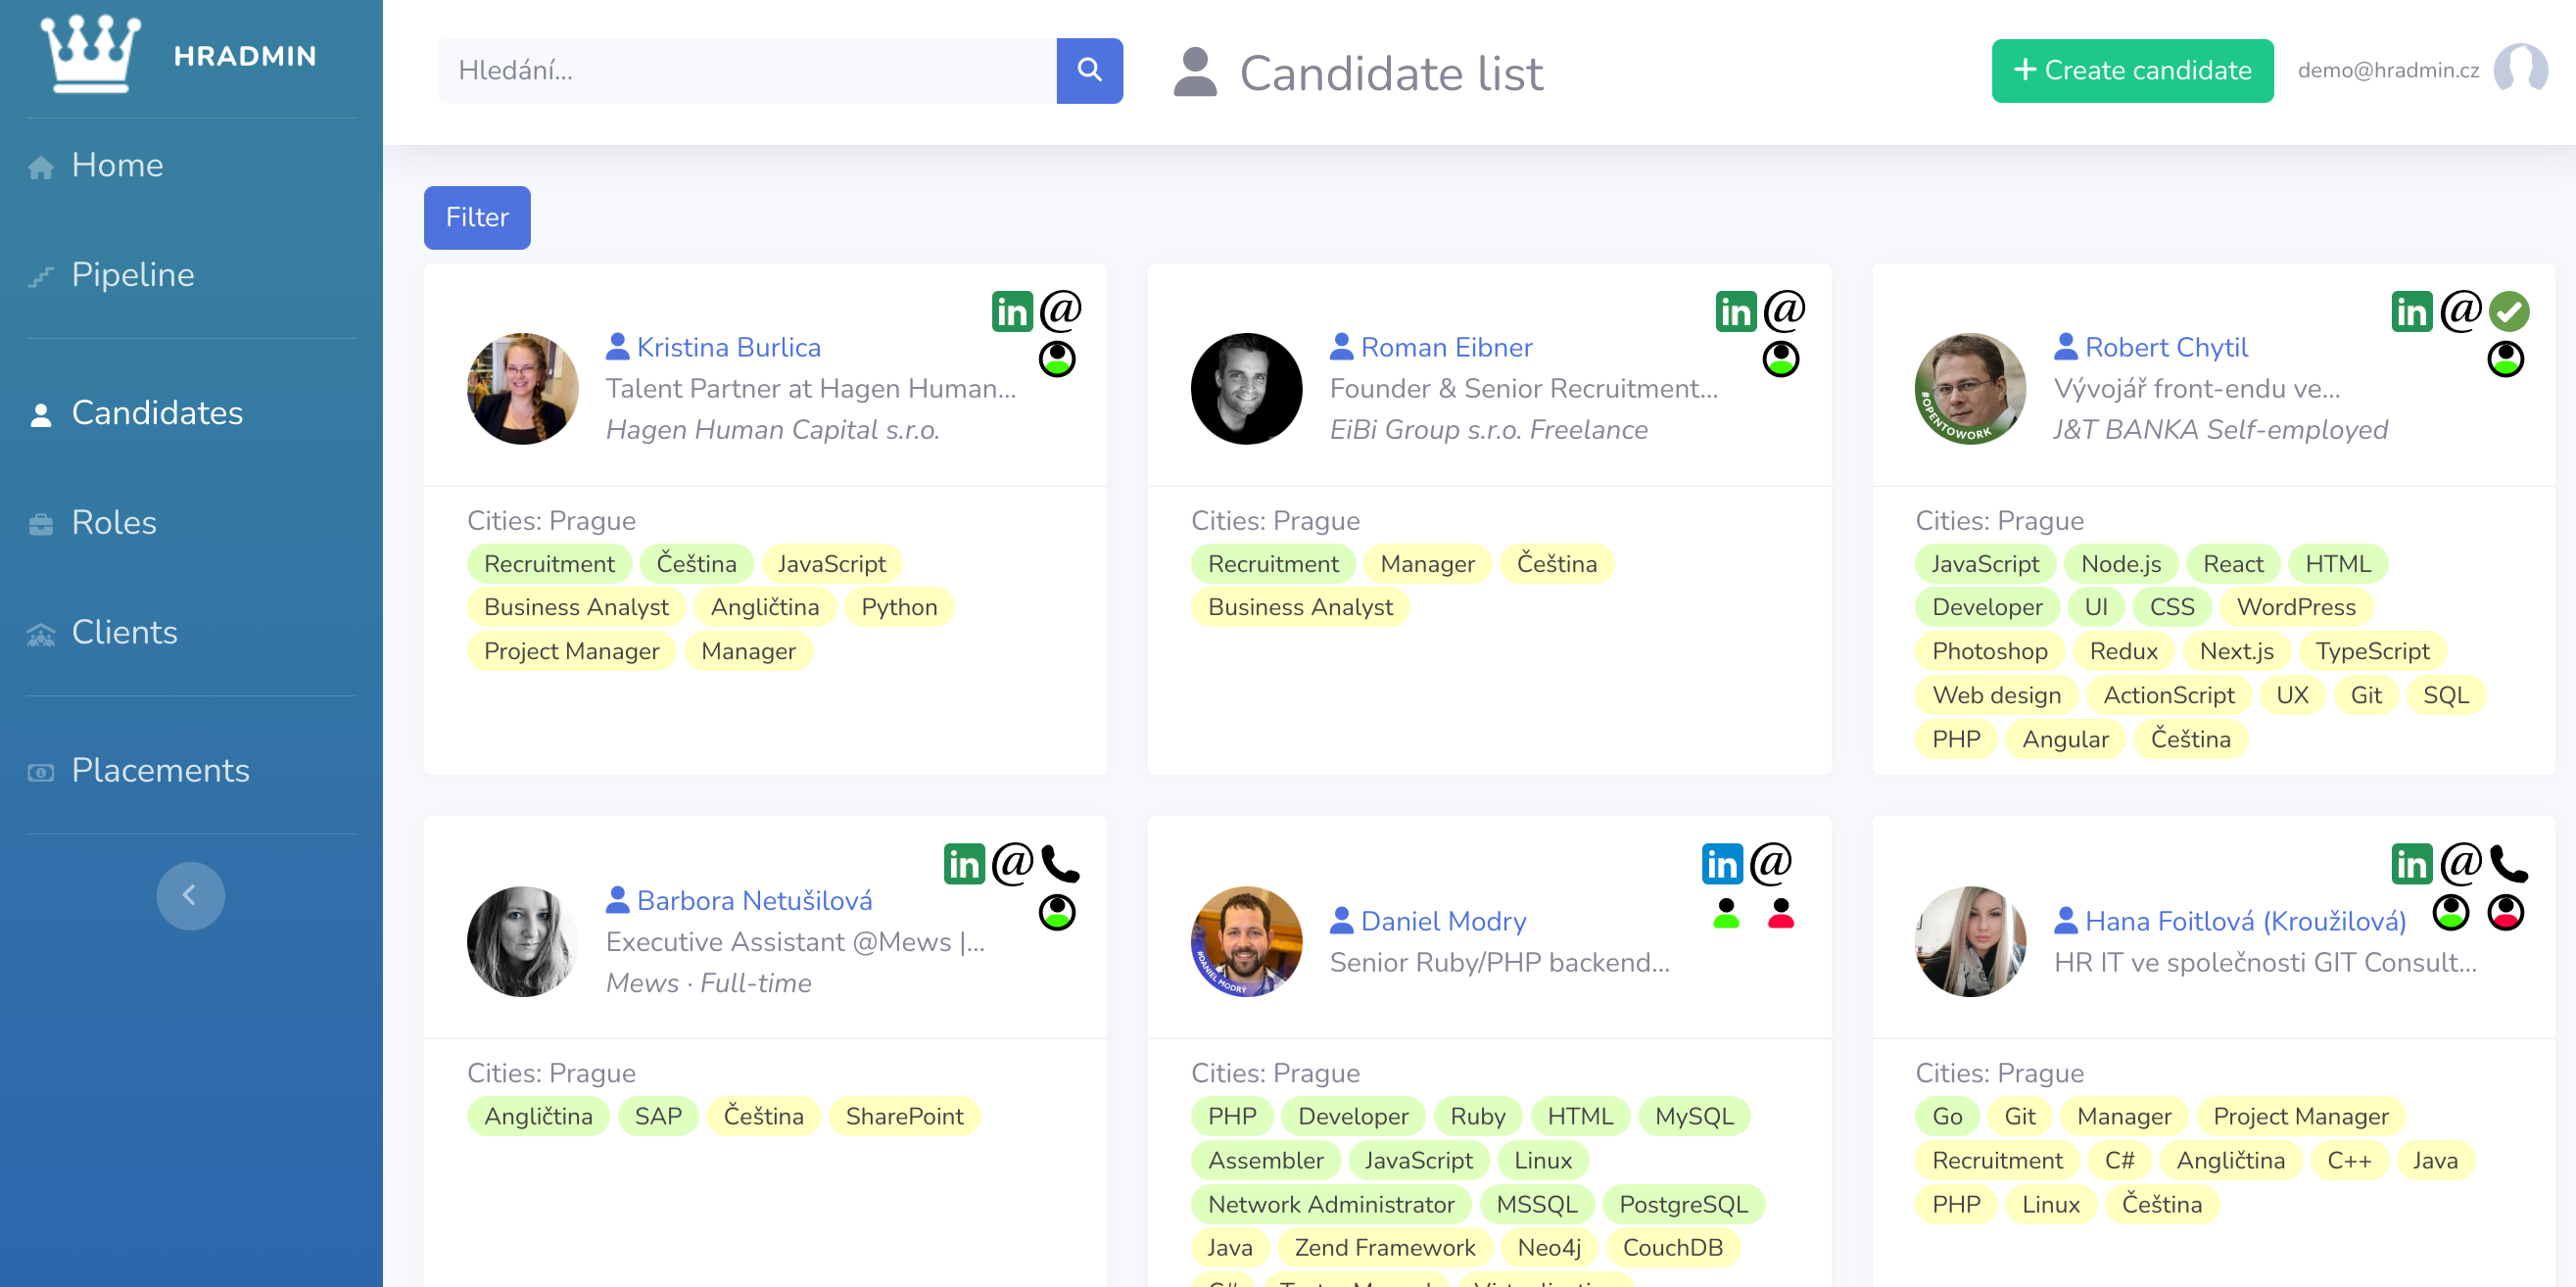
Task: Click Daniel Modry's green person status icon
Action: point(1726,913)
